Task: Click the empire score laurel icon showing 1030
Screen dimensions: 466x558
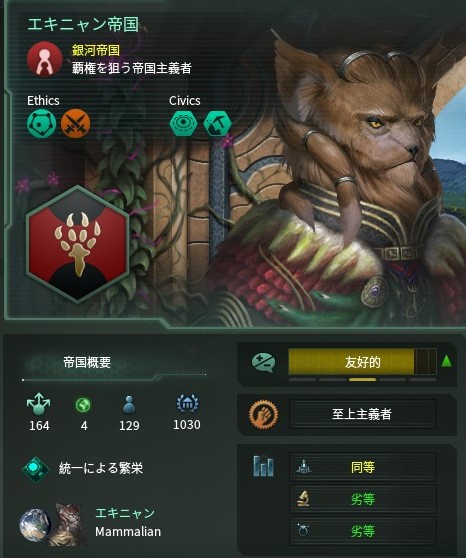Action: [x=188, y=404]
